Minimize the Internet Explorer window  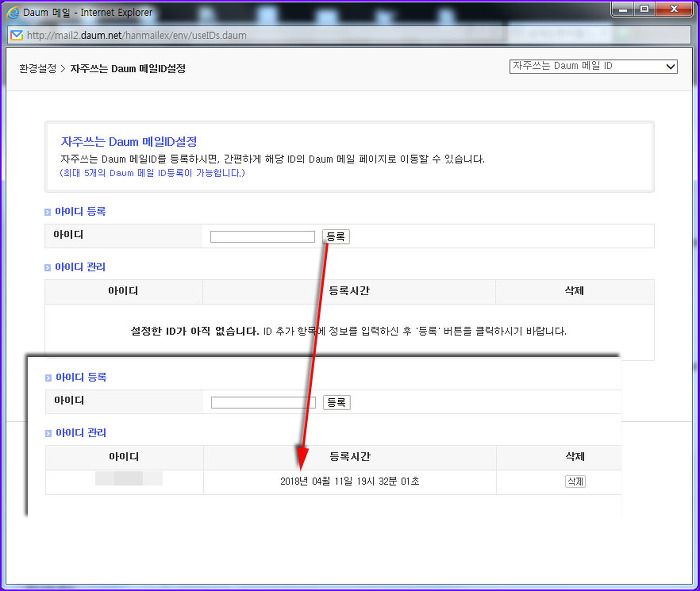tap(623, 9)
